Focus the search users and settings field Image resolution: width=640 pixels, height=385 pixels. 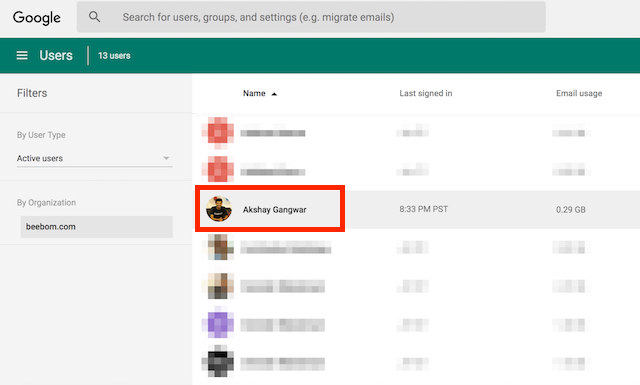point(311,17)
